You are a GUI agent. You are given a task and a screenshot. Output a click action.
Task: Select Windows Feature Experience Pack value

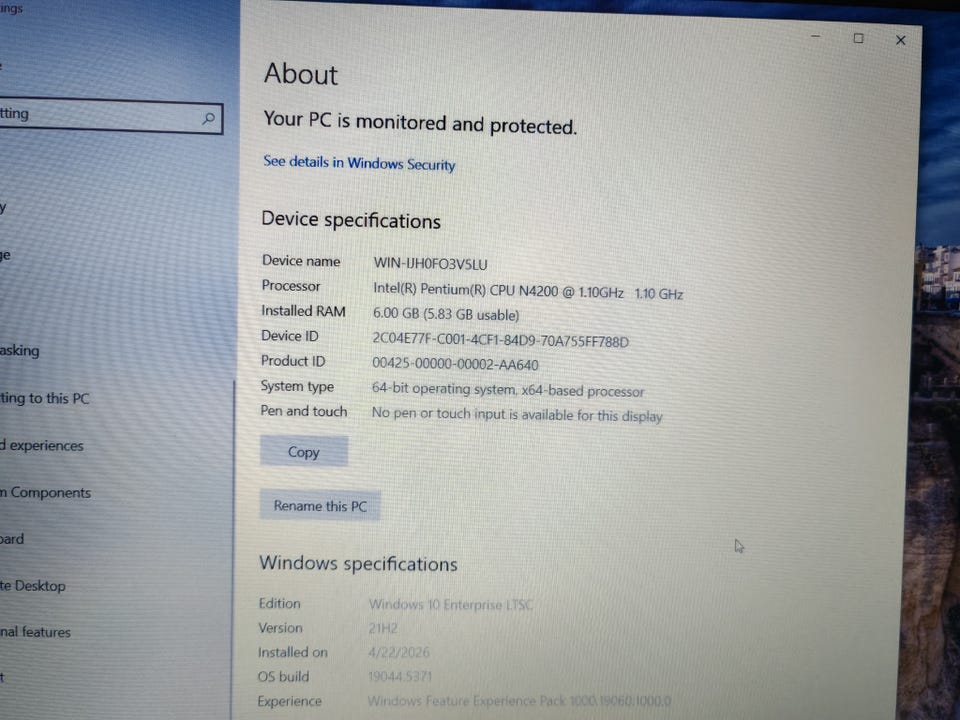pyautogui.click(x=519, y=701)
